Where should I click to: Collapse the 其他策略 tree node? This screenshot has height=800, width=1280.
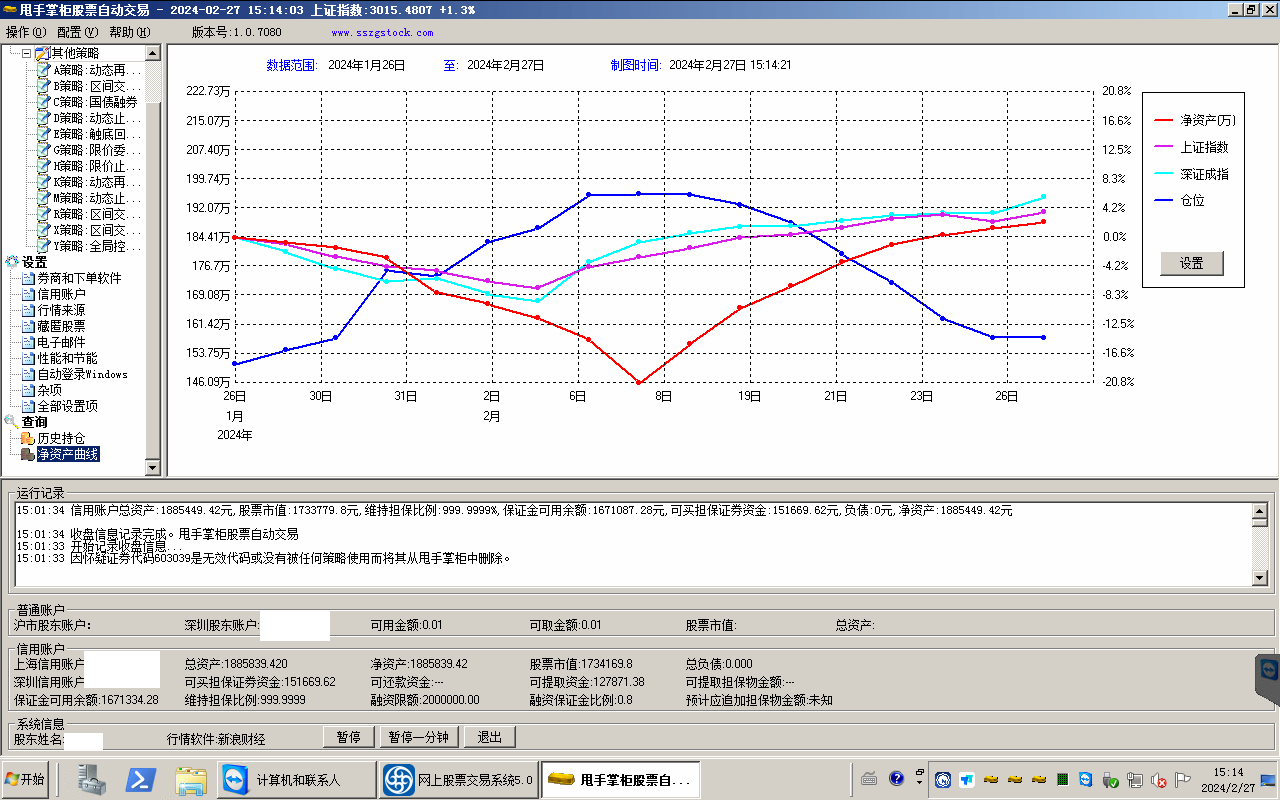coord(26,53)
